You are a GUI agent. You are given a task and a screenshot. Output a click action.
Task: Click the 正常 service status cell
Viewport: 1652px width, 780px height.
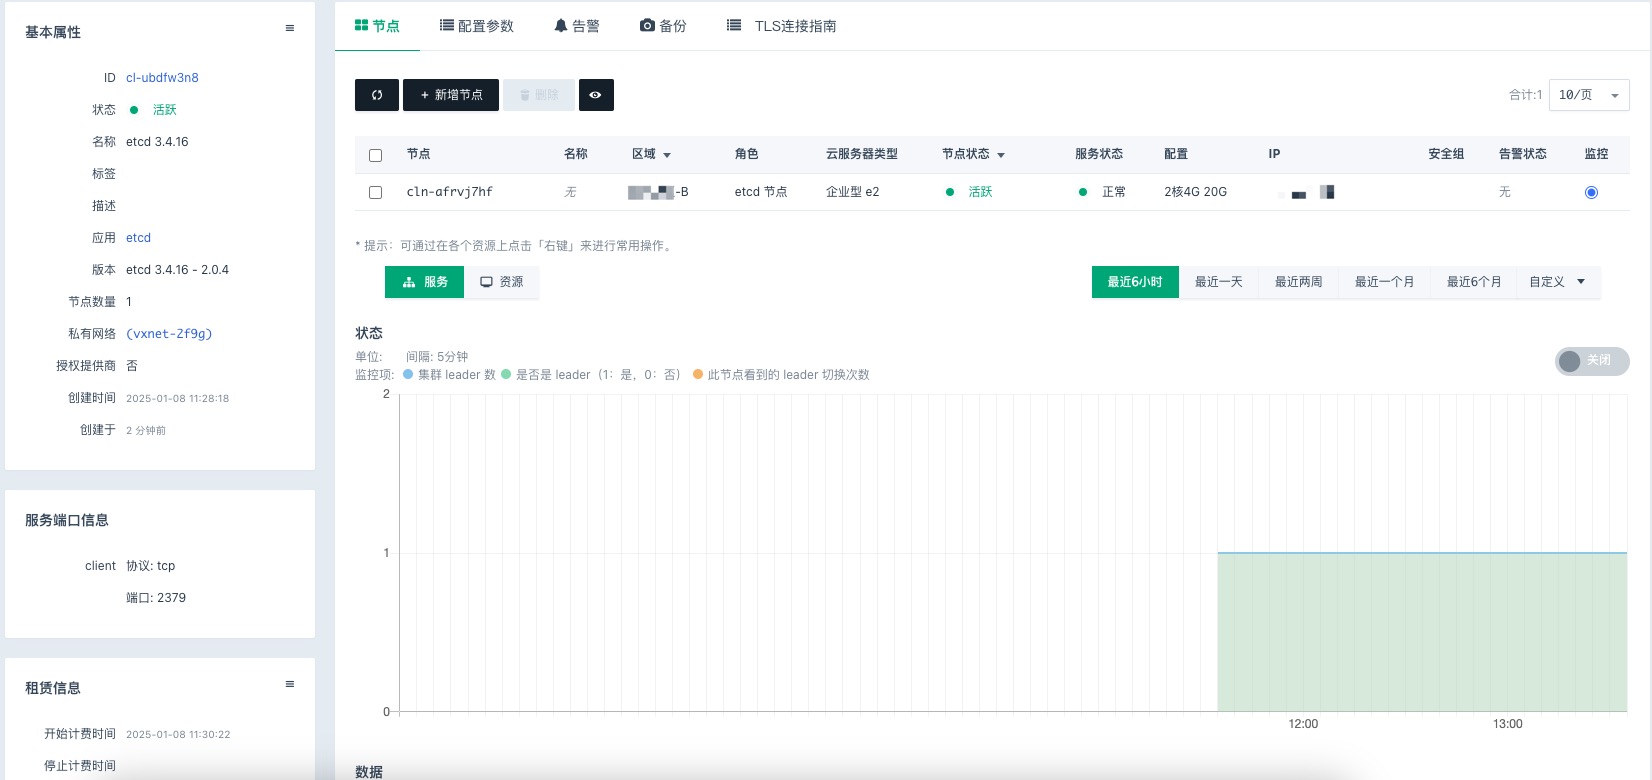tap(1114, 192)
